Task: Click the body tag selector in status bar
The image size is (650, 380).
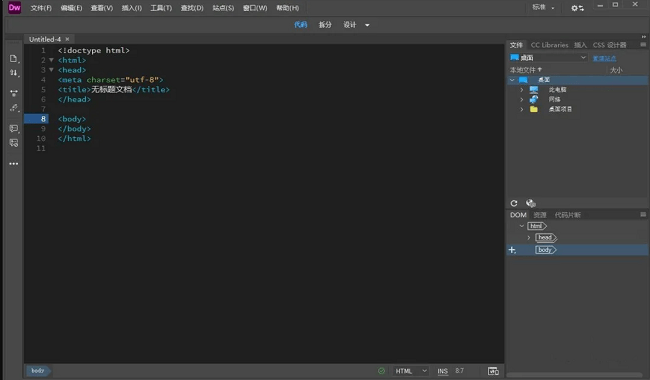Action: coord(38,371)
